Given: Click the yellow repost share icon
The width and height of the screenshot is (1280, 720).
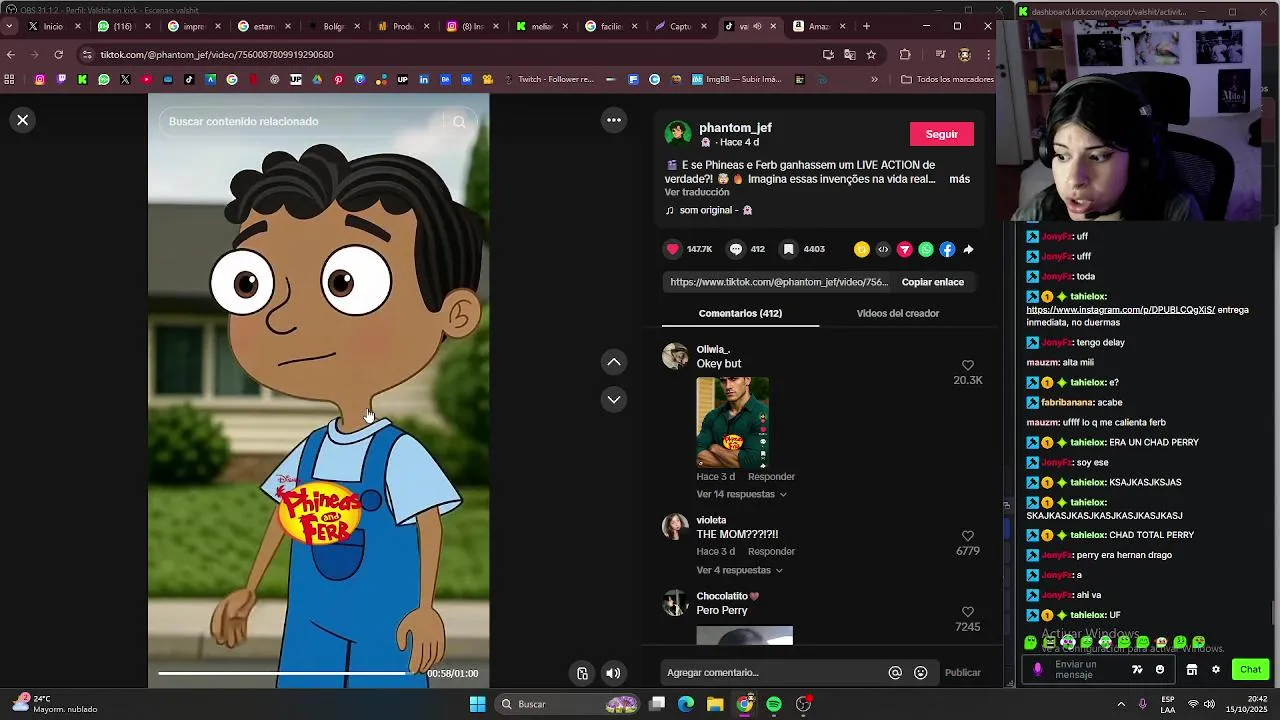Looking at the screenshot, I should pyautogui.click(x=862, y=249).
